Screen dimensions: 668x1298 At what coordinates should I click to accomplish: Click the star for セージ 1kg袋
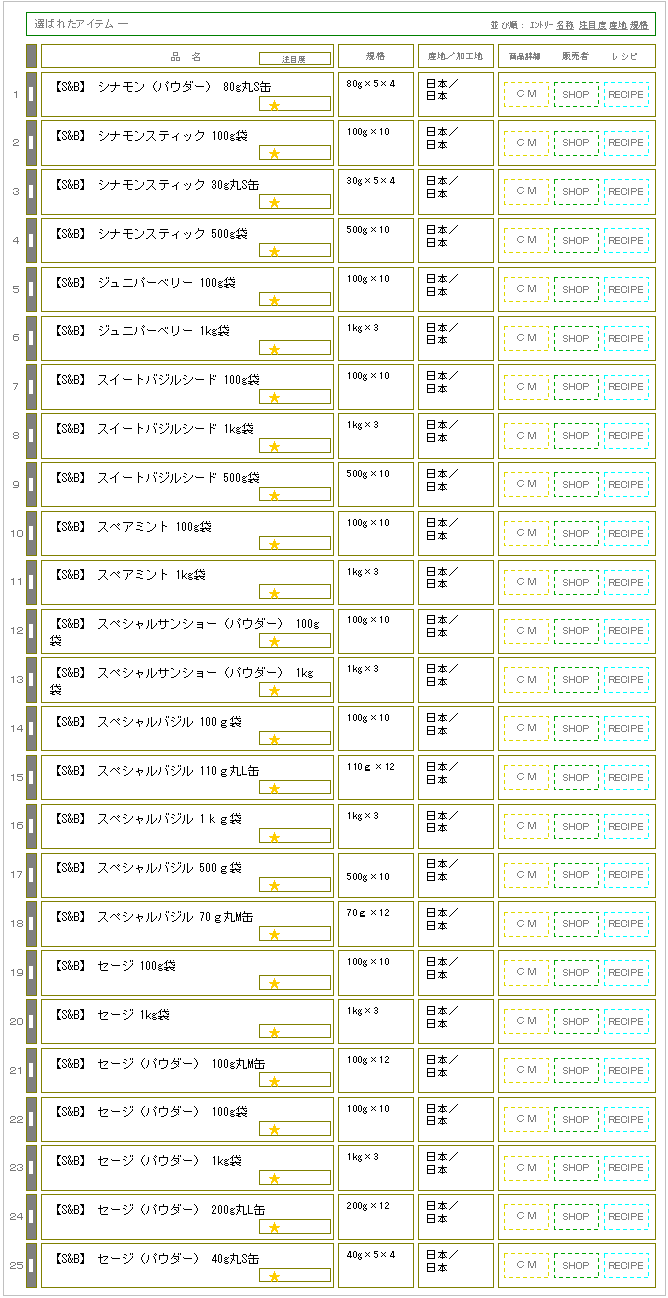(274, 1033)
